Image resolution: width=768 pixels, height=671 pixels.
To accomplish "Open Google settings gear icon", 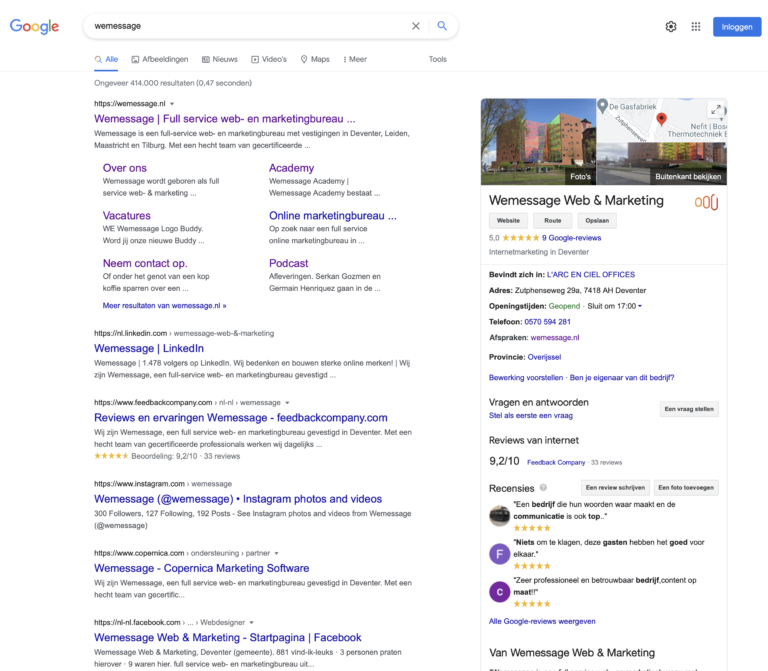I will click(671, 26).
